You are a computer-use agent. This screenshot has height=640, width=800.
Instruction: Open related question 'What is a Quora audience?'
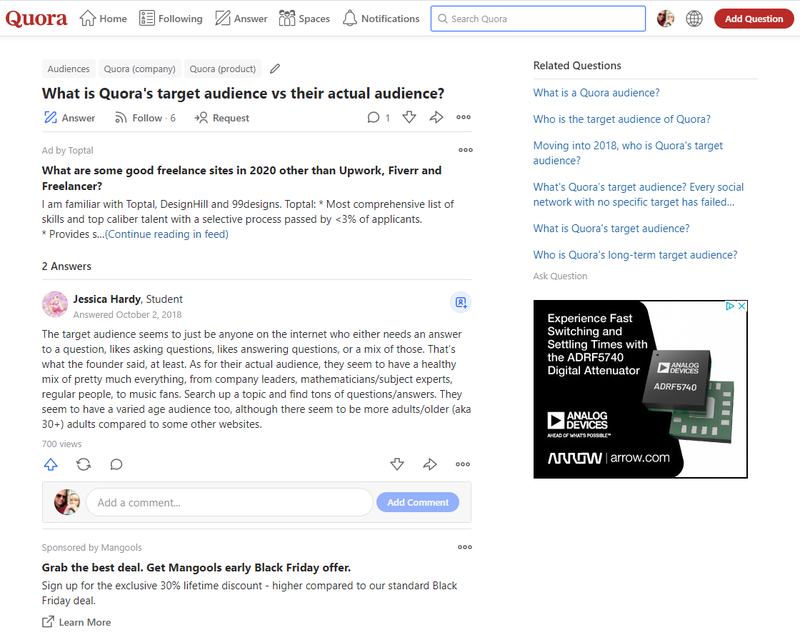(x=596, y=93)
